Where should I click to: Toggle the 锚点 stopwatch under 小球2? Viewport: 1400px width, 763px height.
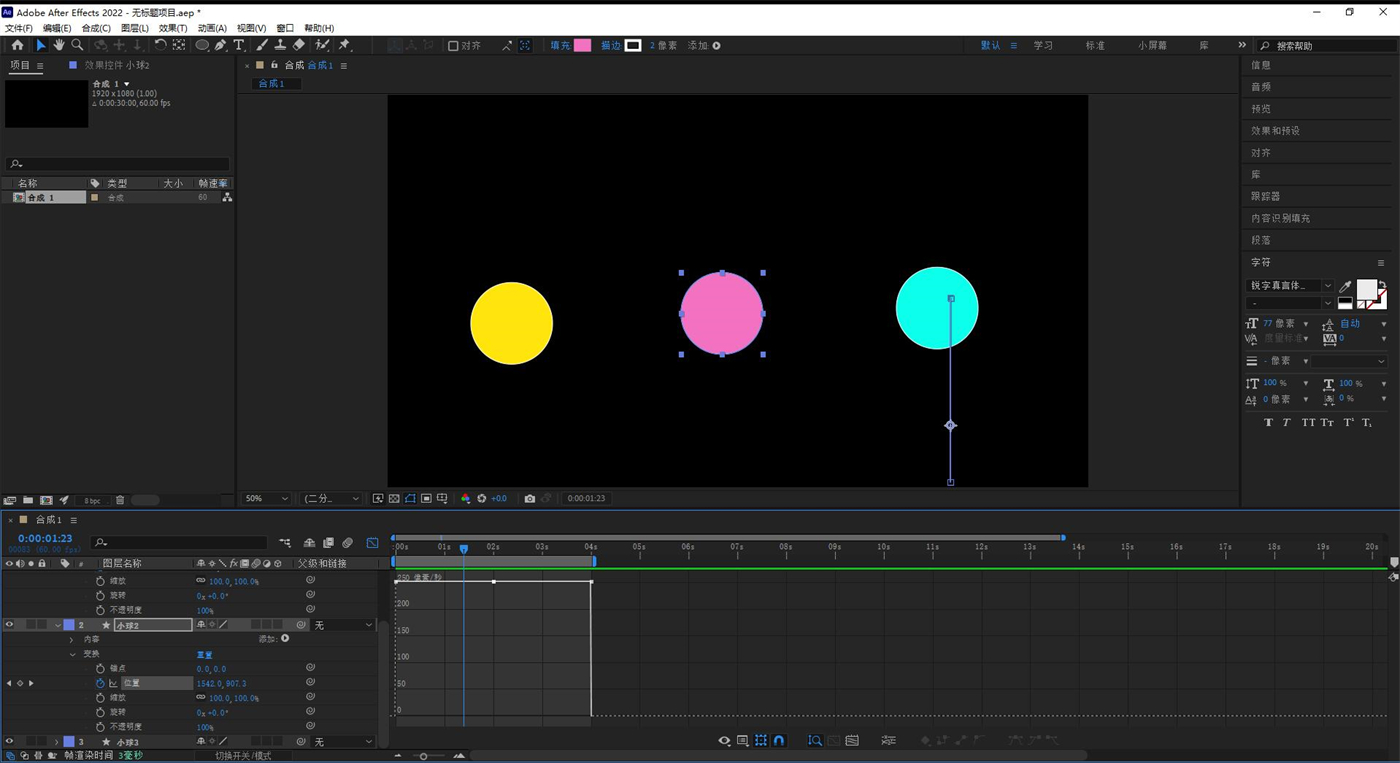[x=100, y=669]
